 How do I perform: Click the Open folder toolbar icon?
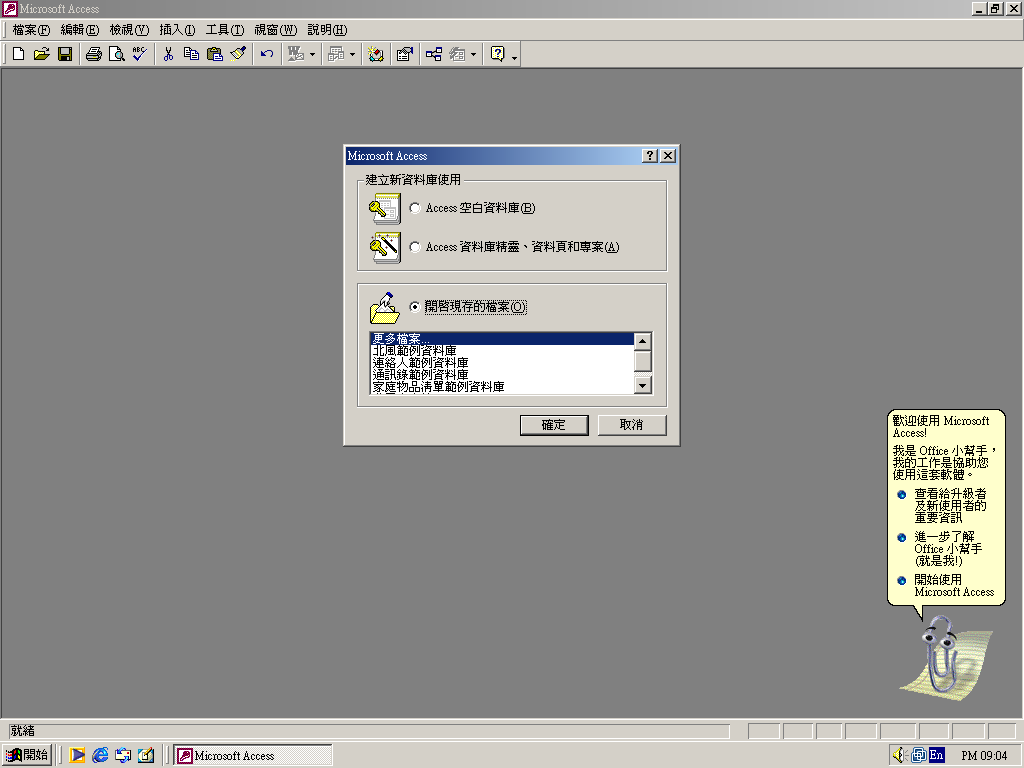42,54
